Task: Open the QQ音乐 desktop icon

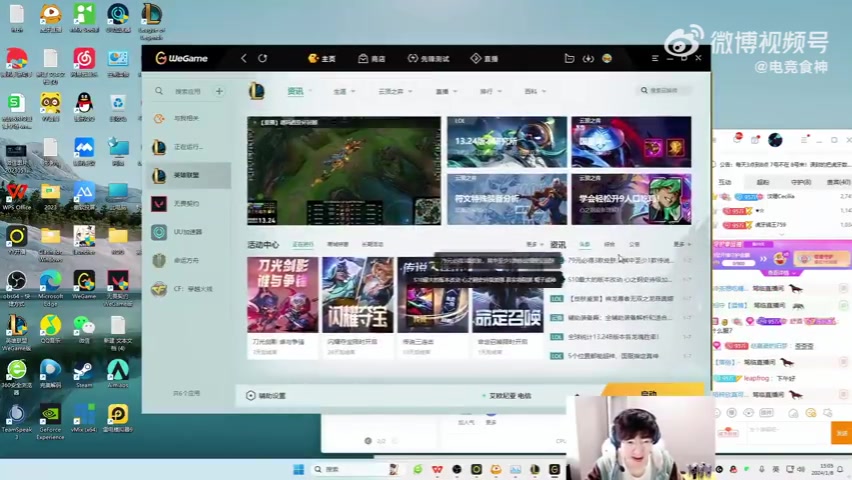Action: click(50, 329)
